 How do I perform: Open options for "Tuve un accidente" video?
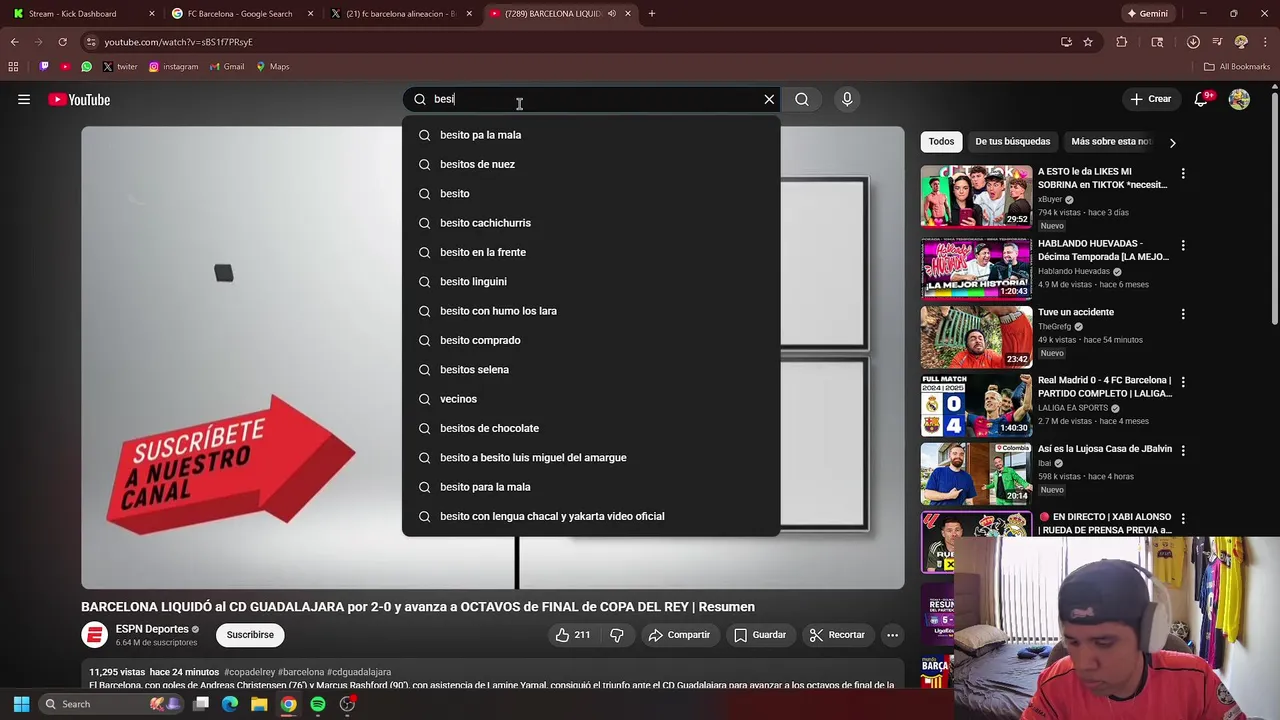coord(1183,314)
